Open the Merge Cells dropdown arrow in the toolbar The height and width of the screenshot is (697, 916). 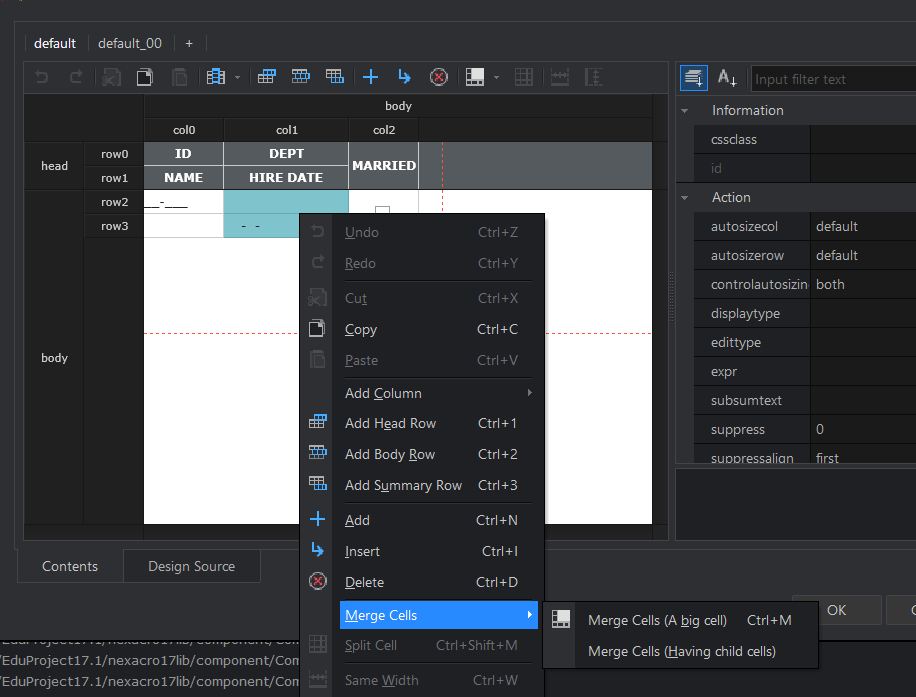point(497,77)
